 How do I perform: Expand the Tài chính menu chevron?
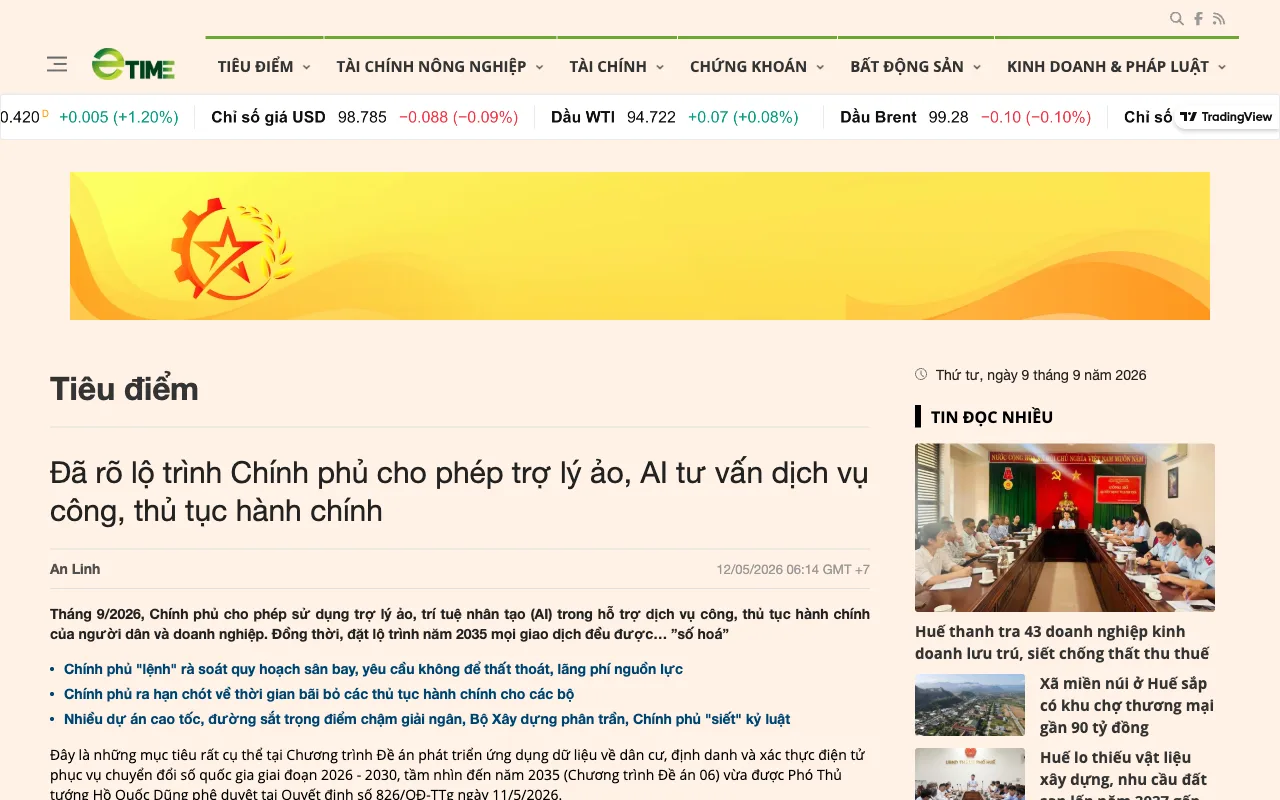pyautogui.click(x=659, y=67)
